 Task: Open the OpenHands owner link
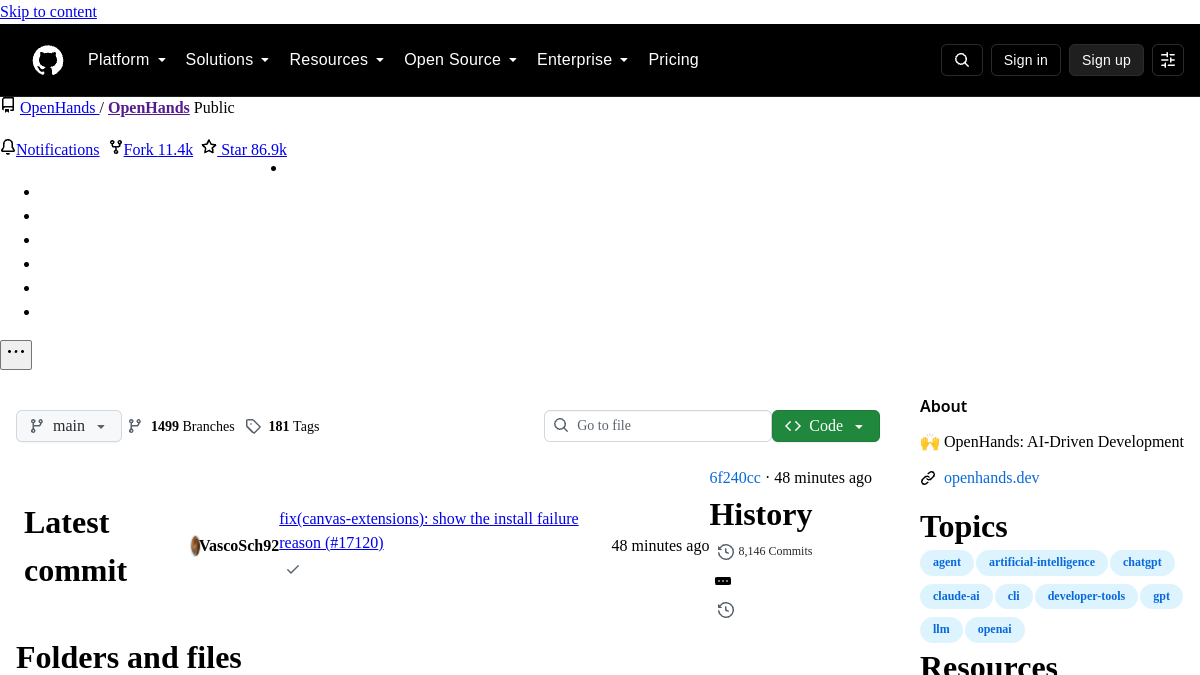(x=58, y=107)
